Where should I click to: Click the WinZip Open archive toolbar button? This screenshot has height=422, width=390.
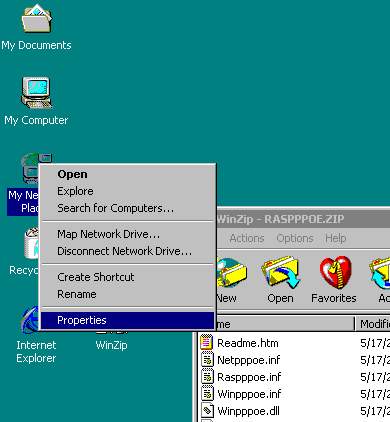click(x=280, y=279)
